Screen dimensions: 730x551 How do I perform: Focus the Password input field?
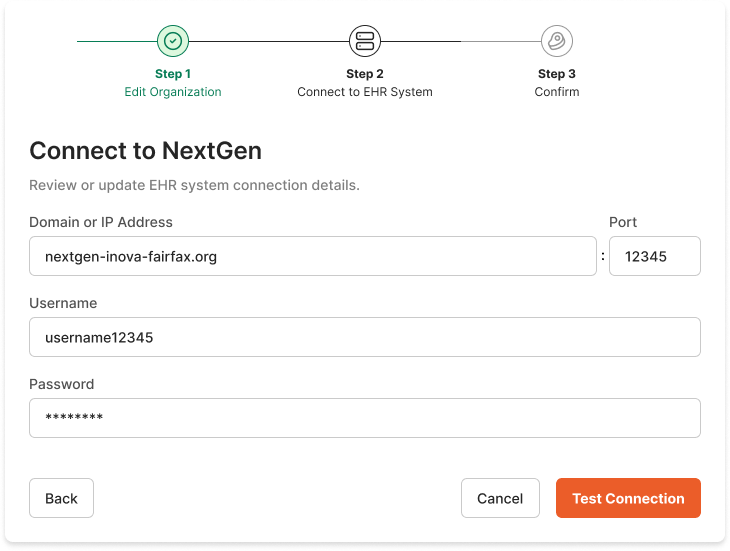point(365,418)
